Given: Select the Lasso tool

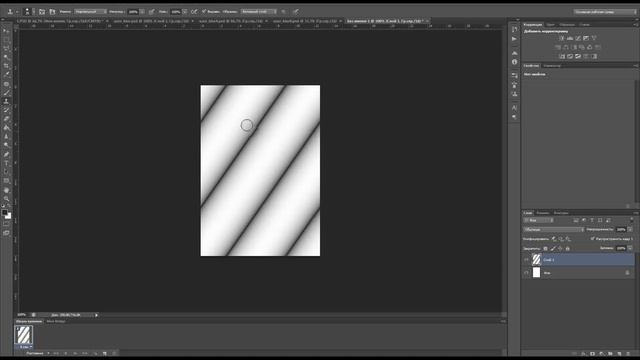Looking at the screenshot, I should coord(6,48).
